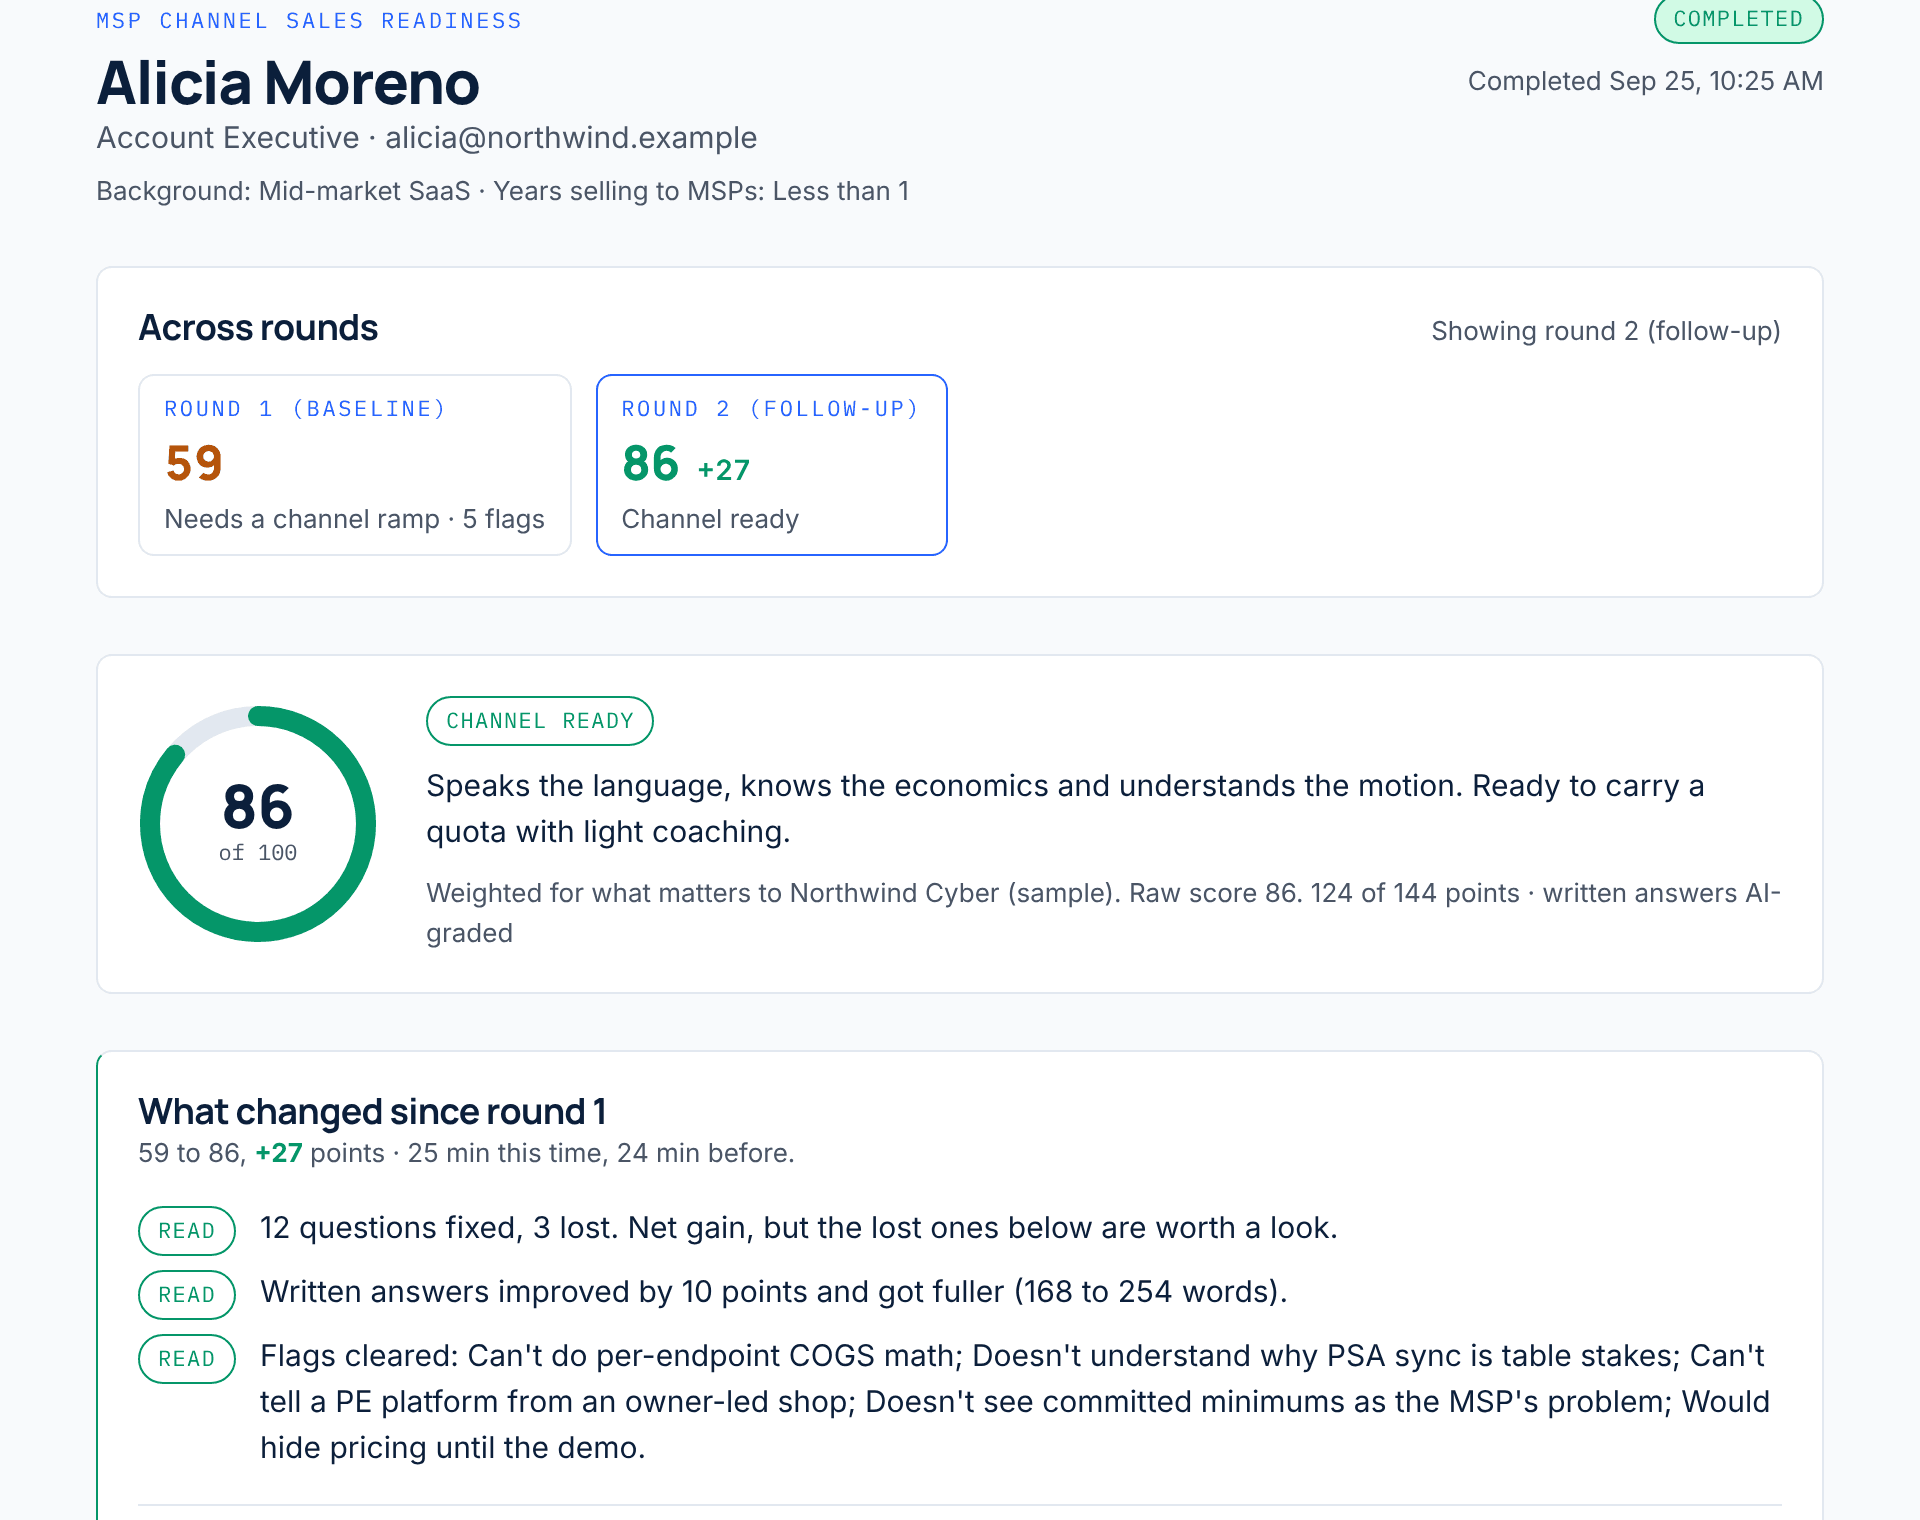This screenshot has width=1920, height=1520.
Task: Select the Round 2 (Follow-up) score card
Action: [x=771, y=465]
